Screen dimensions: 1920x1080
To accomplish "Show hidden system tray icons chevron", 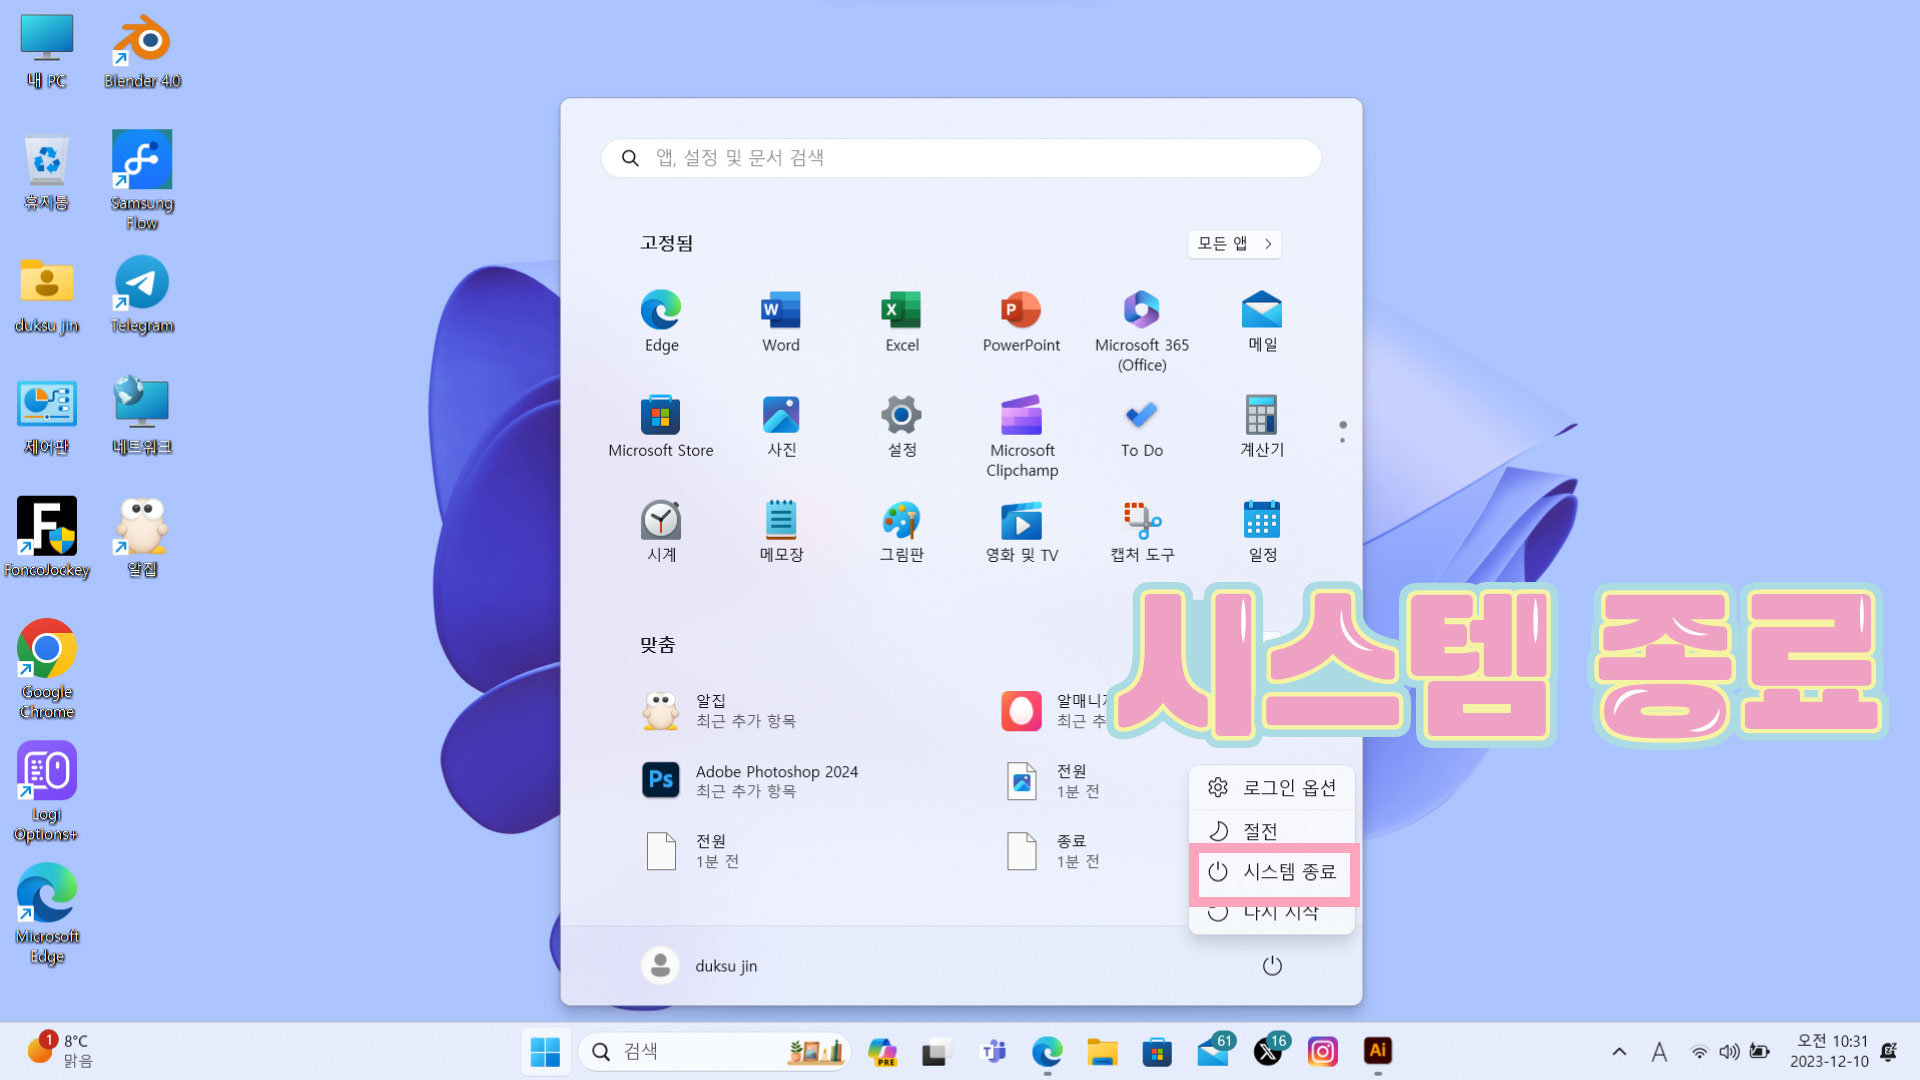I will [x=1619, y=1052].
